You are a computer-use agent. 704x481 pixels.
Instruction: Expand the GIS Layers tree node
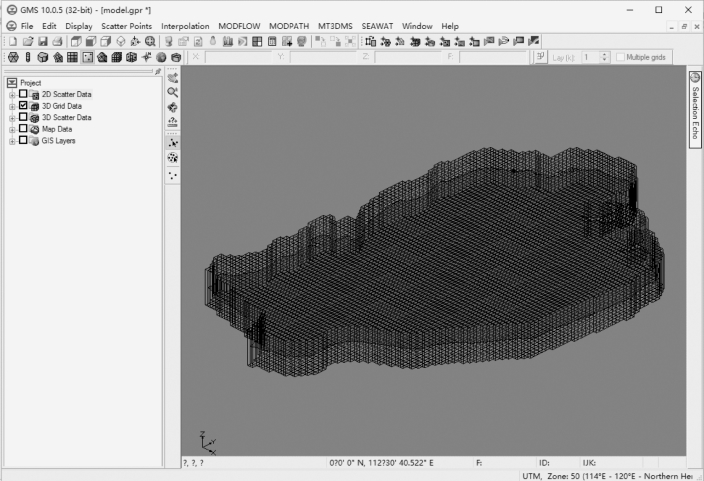coord(11,141)
